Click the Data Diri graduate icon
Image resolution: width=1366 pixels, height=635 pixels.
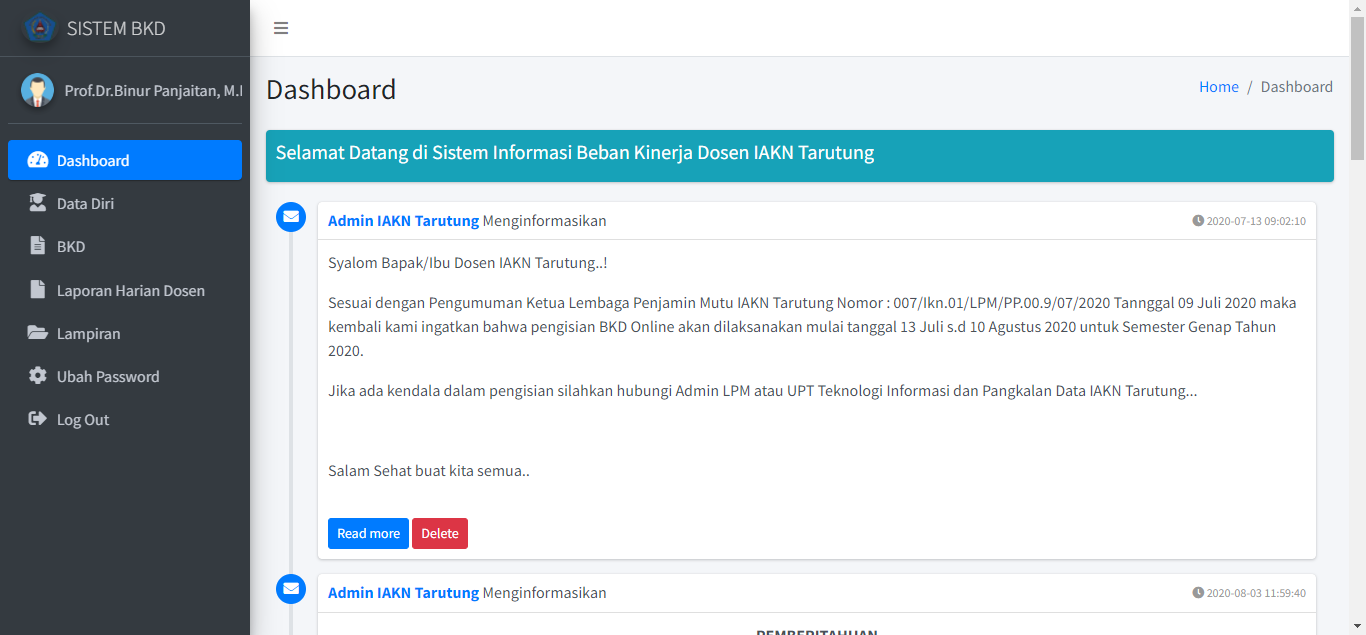[x=38, y=203]
